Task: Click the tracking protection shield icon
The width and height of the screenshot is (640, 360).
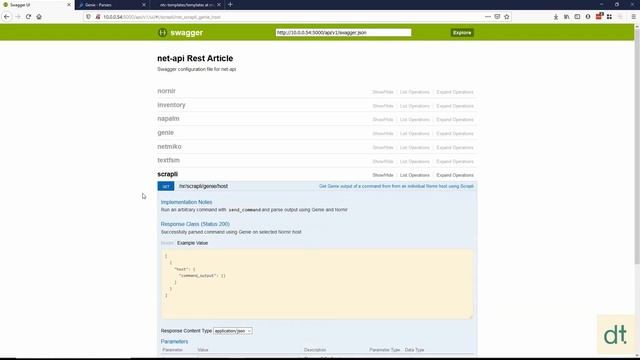Action: tap(89, 17)
